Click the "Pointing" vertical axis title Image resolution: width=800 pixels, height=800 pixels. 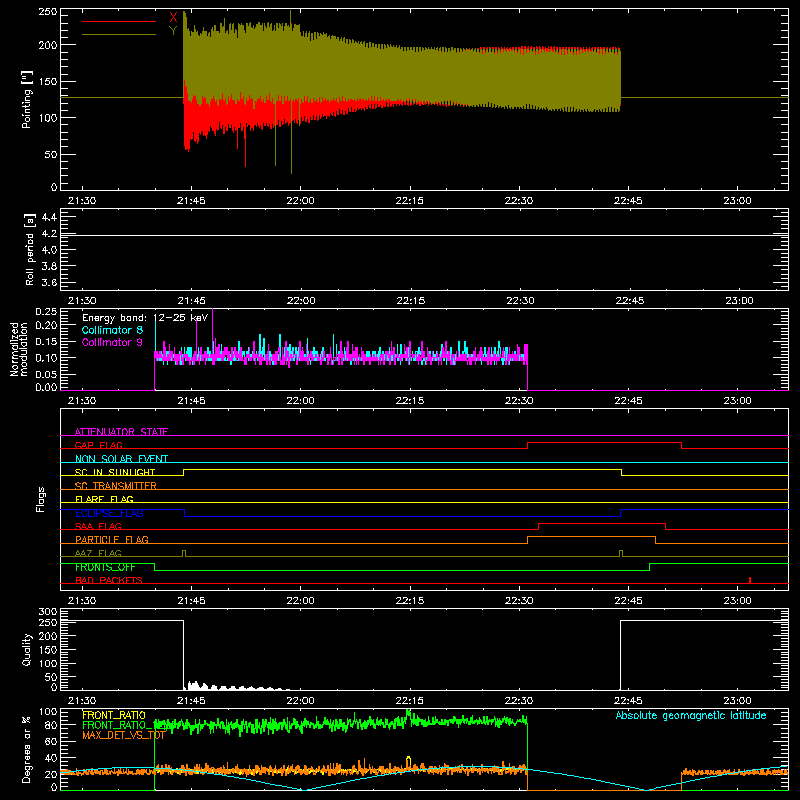coord(27,99)
